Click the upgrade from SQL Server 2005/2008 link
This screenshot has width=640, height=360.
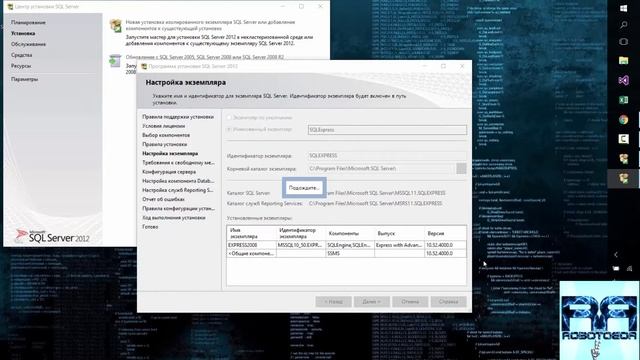[x=204, y=57]
